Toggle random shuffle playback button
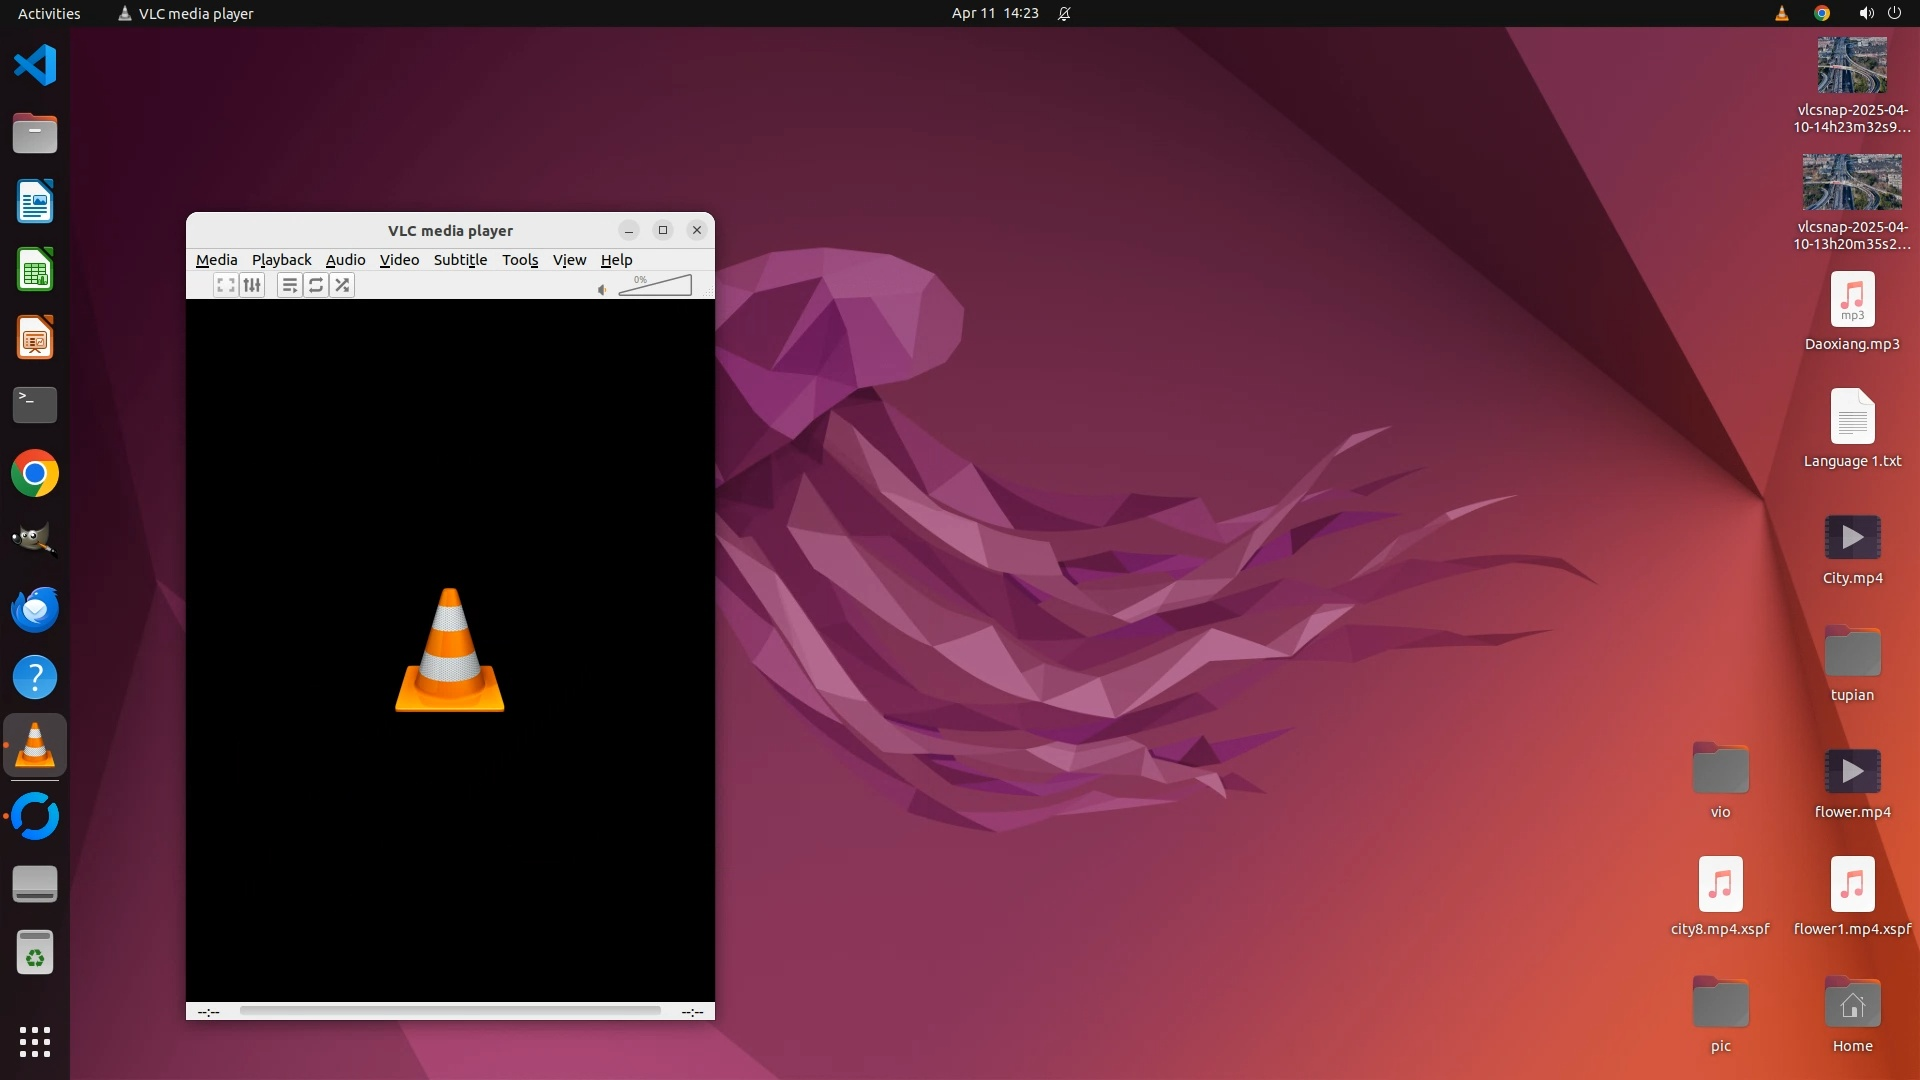 click(x=342, y=285)
